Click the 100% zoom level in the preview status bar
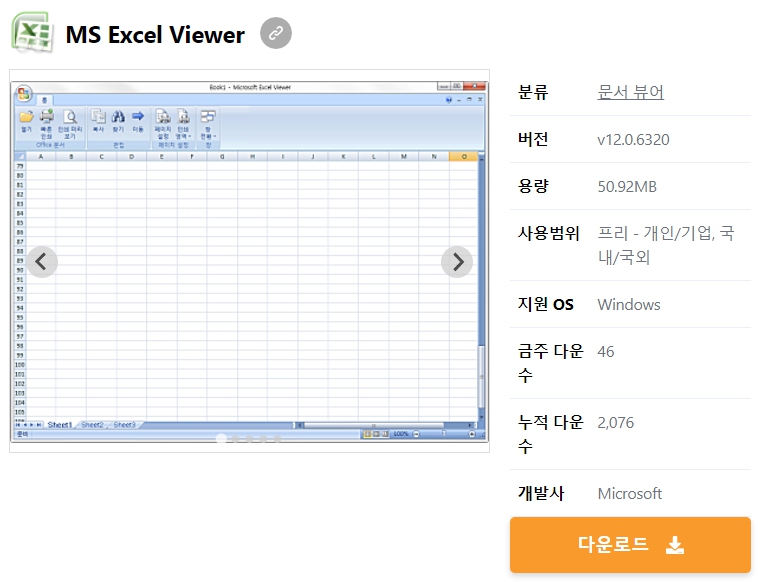 coord(400,434)
